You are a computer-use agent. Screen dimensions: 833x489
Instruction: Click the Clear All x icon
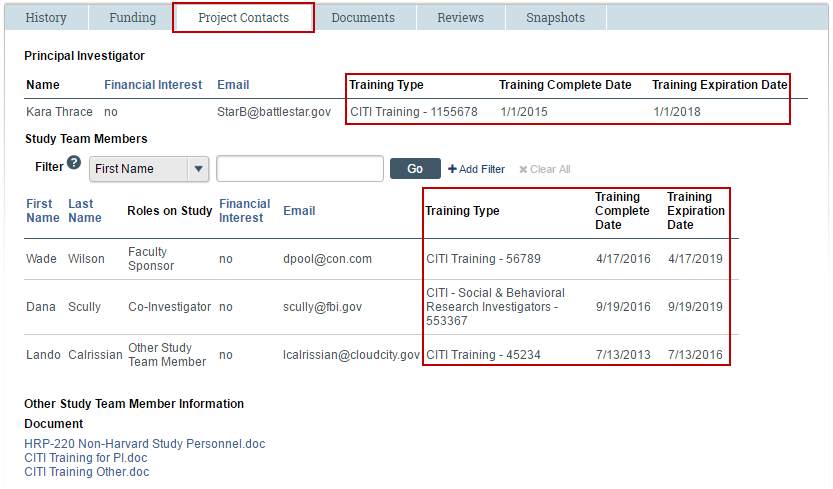(x=523, y=170)
